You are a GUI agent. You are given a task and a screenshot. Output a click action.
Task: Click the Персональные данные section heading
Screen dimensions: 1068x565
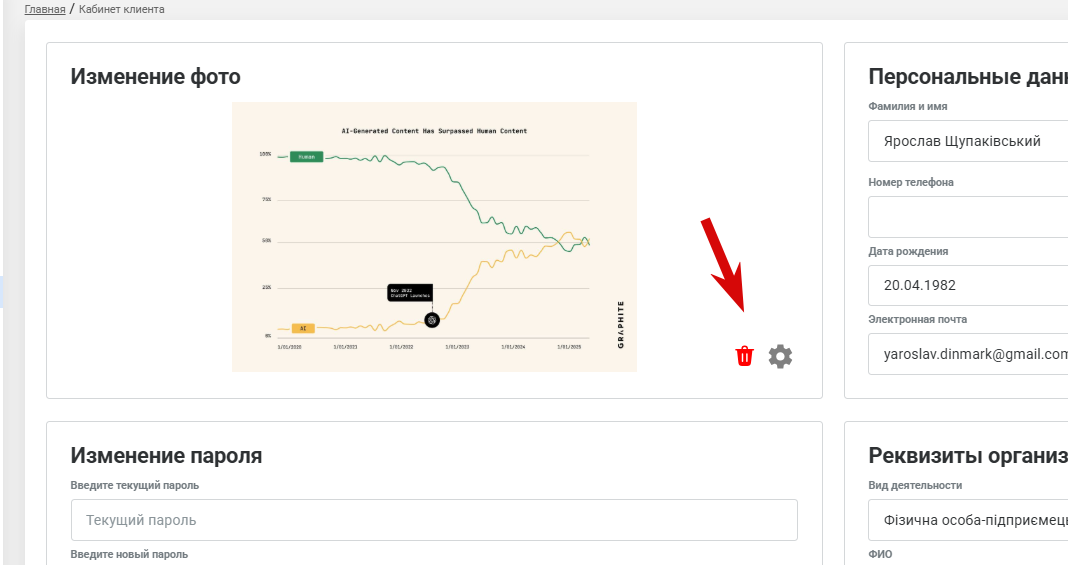966,77
